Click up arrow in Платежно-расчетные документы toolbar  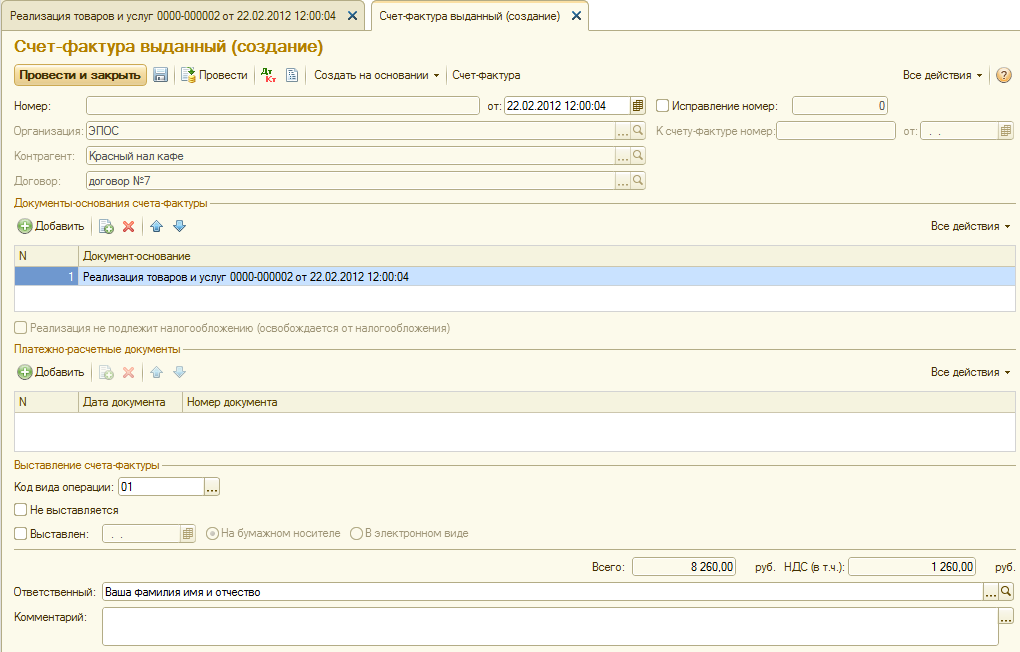[157, 372]
